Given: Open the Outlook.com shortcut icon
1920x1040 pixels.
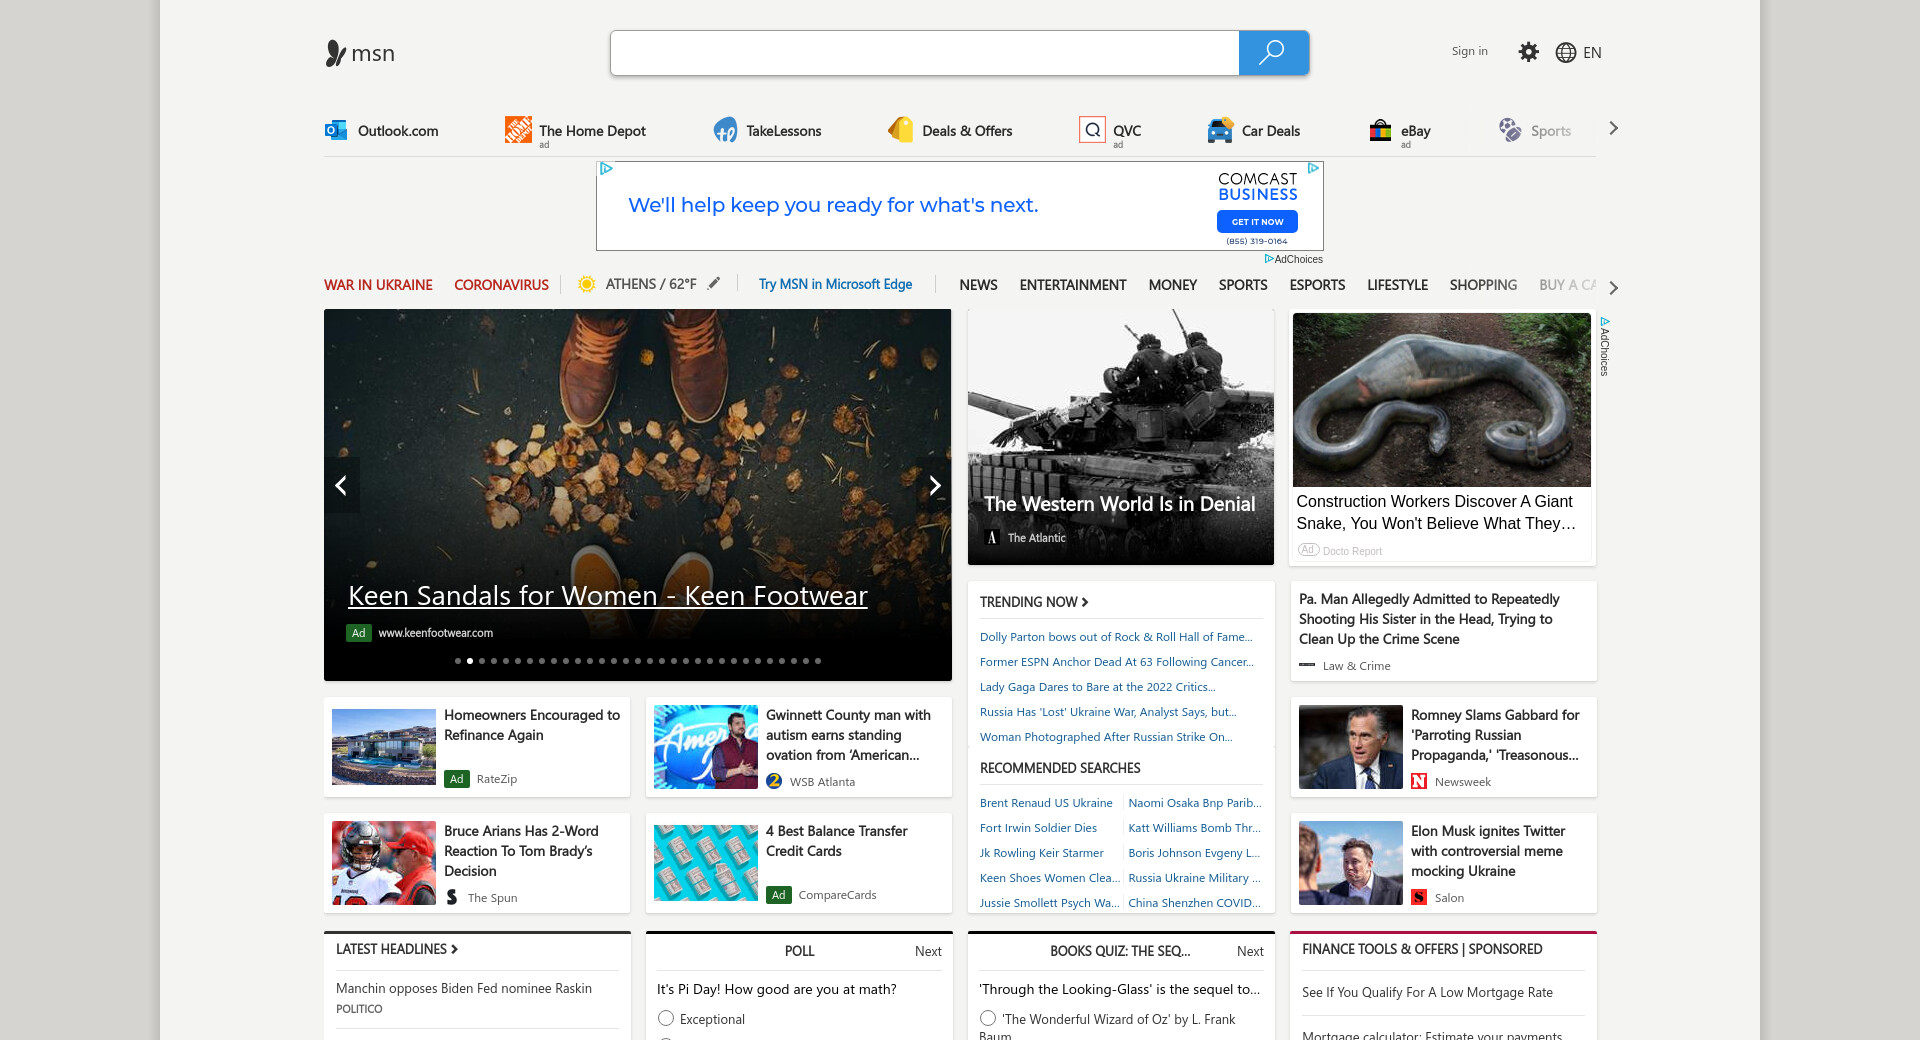Looking at the screenshot, I should point(336,130).
